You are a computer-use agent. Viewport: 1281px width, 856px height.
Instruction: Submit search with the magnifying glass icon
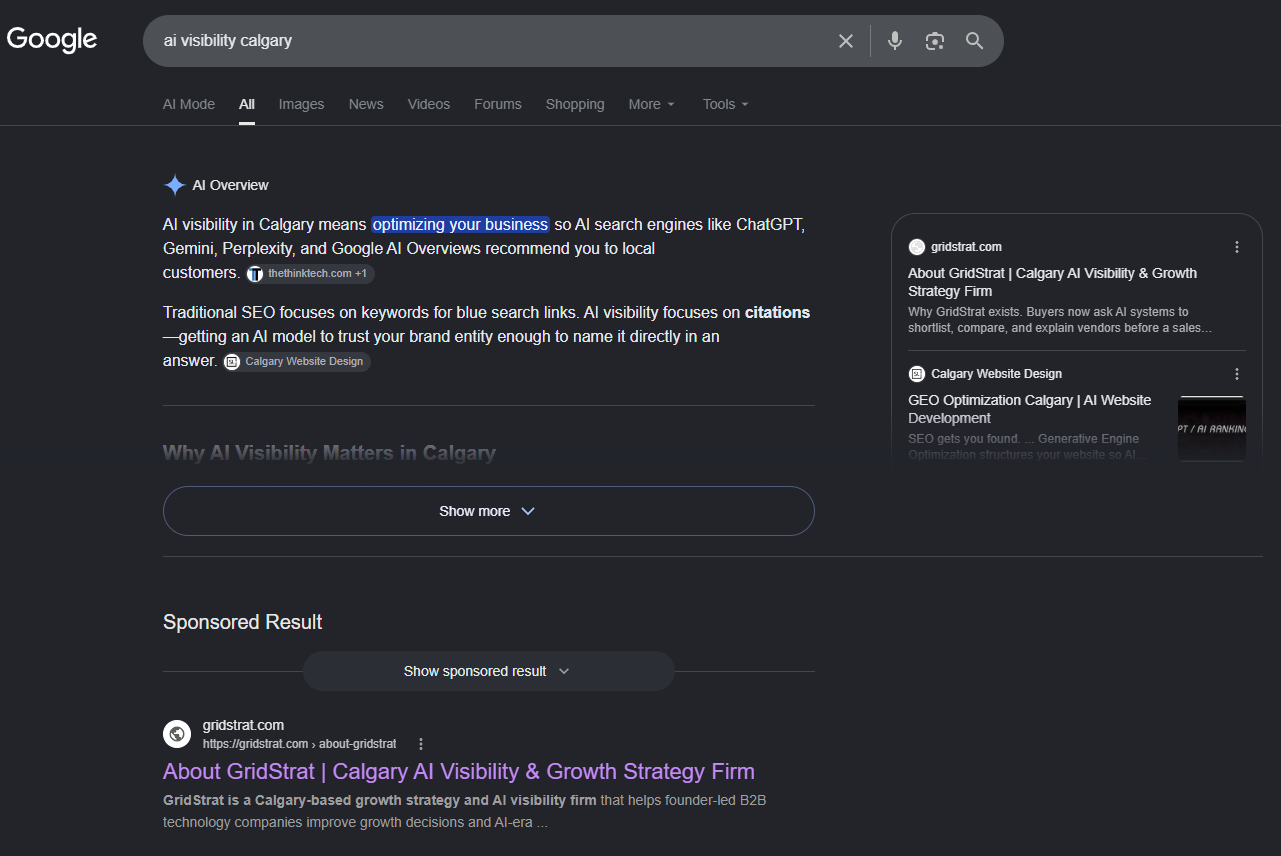coord(975,41)
